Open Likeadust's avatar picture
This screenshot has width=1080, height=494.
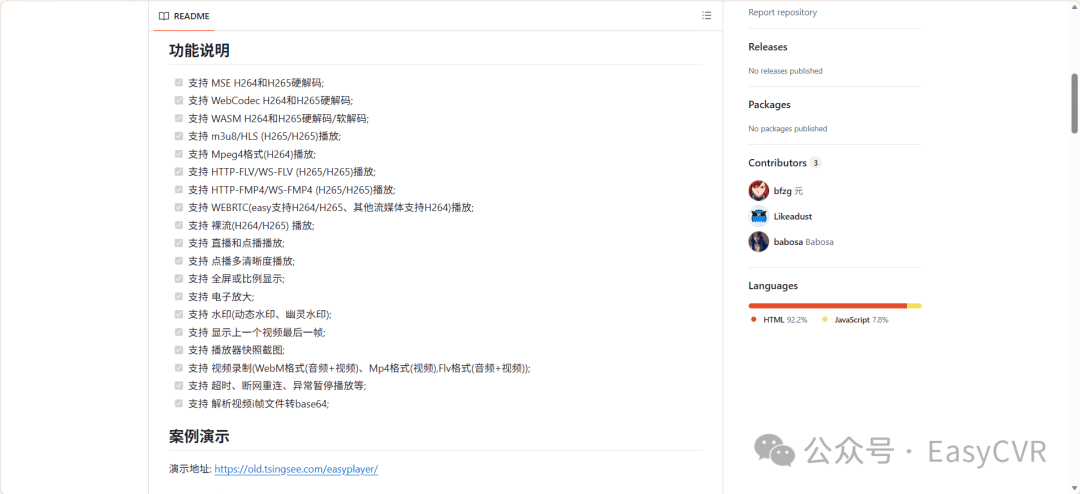pyautogui.click(x=758, y=216)
